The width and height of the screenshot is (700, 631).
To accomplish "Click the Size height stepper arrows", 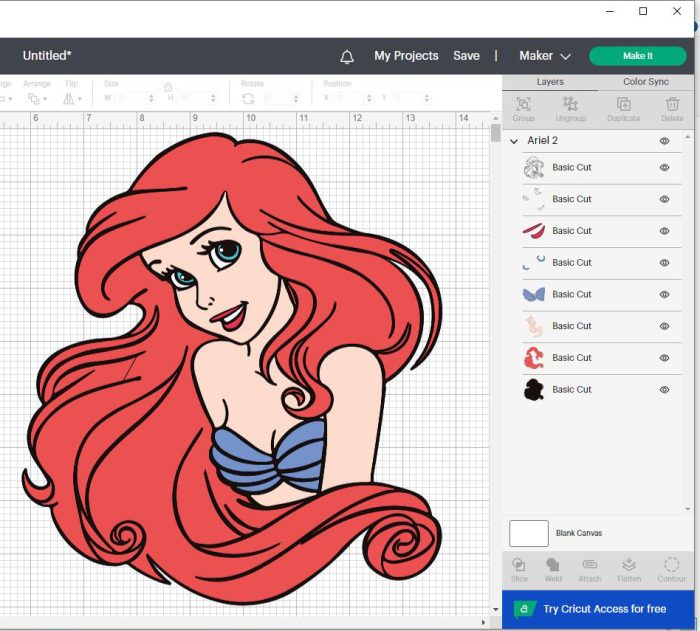I will pyautogui.click(x=213, y=98).
